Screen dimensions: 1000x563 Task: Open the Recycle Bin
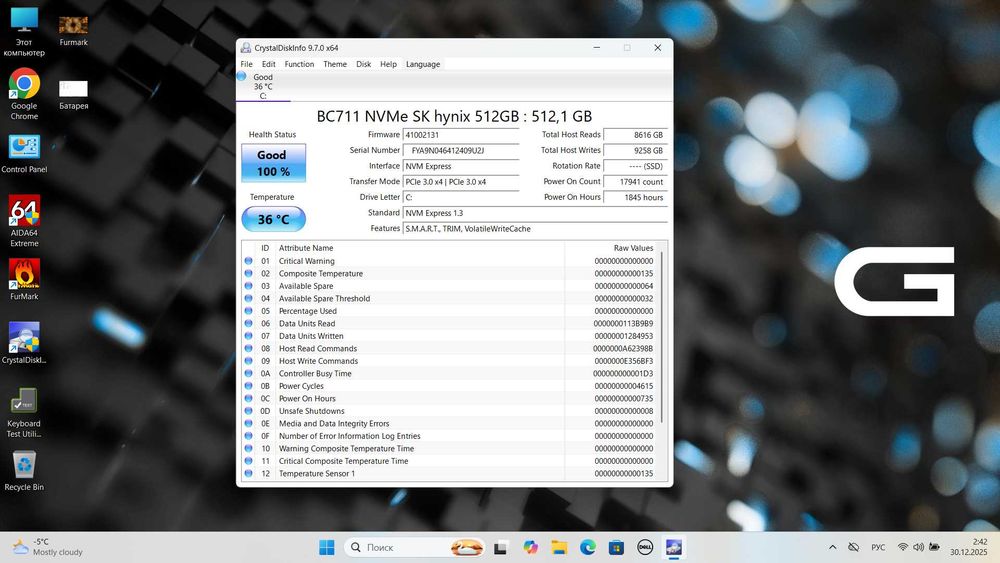(24, 471)
